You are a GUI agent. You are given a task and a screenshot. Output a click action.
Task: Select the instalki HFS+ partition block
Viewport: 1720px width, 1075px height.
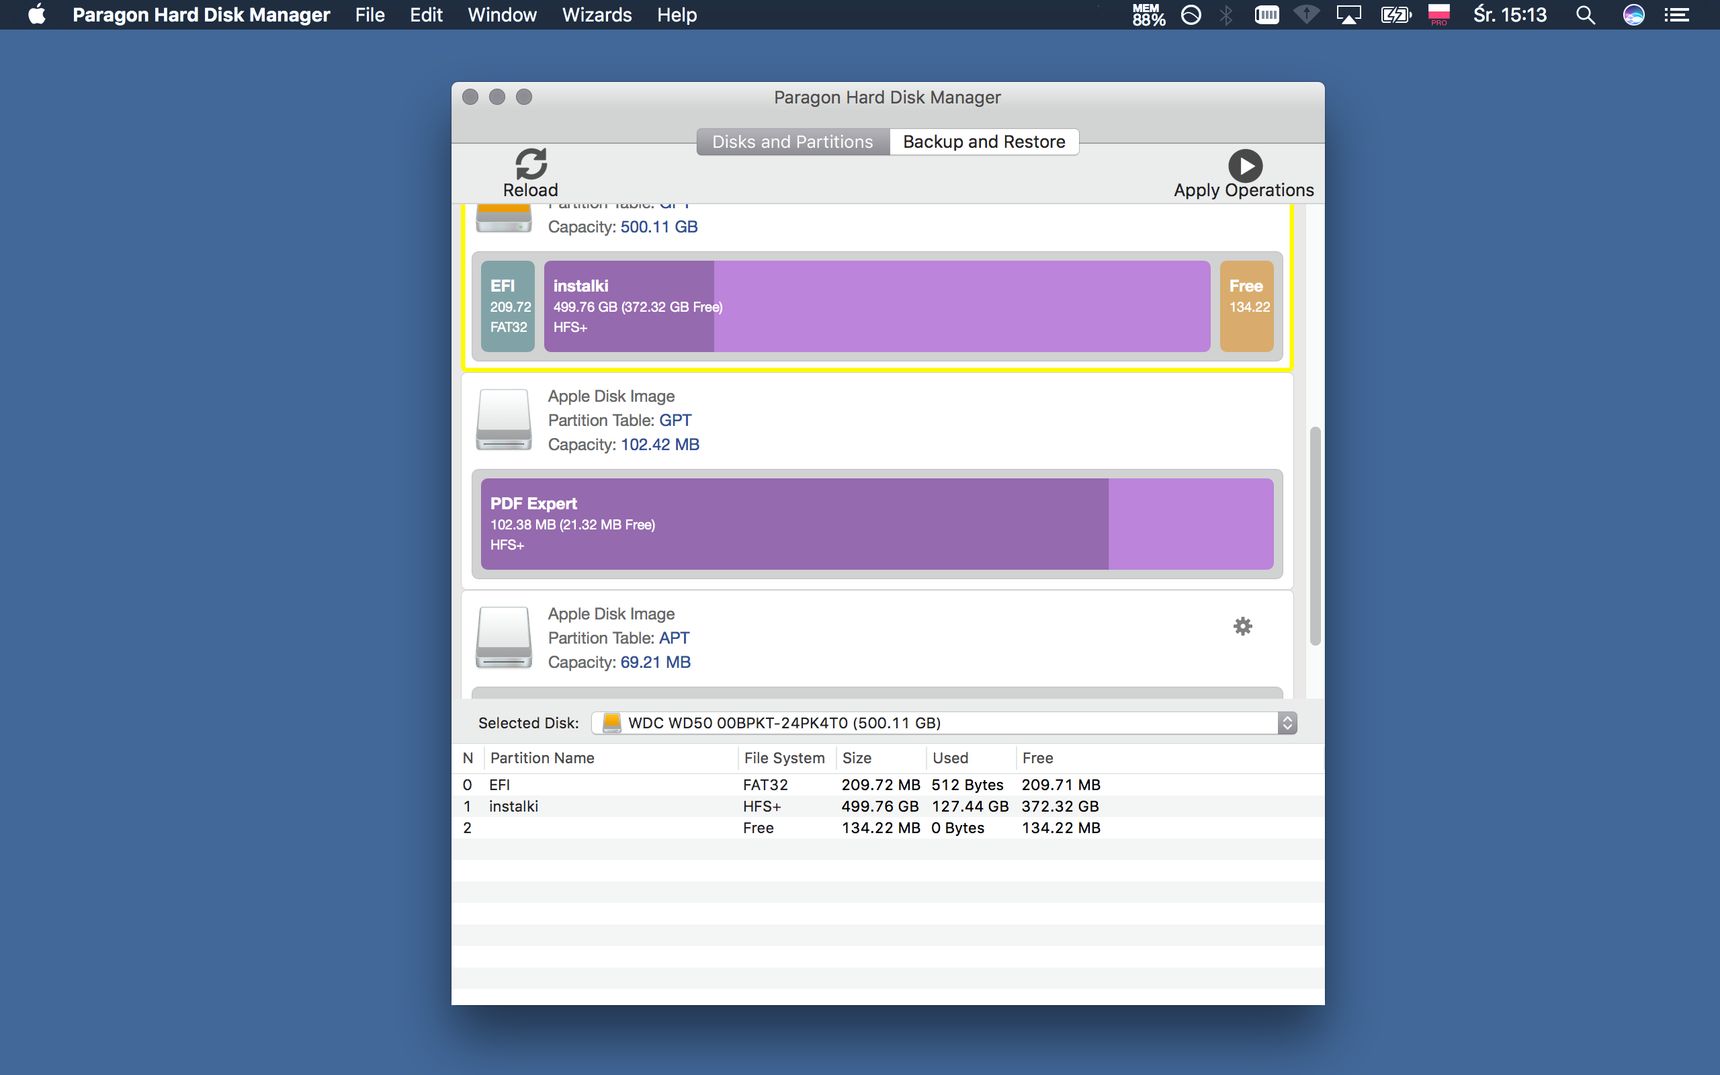coord(877,306)
